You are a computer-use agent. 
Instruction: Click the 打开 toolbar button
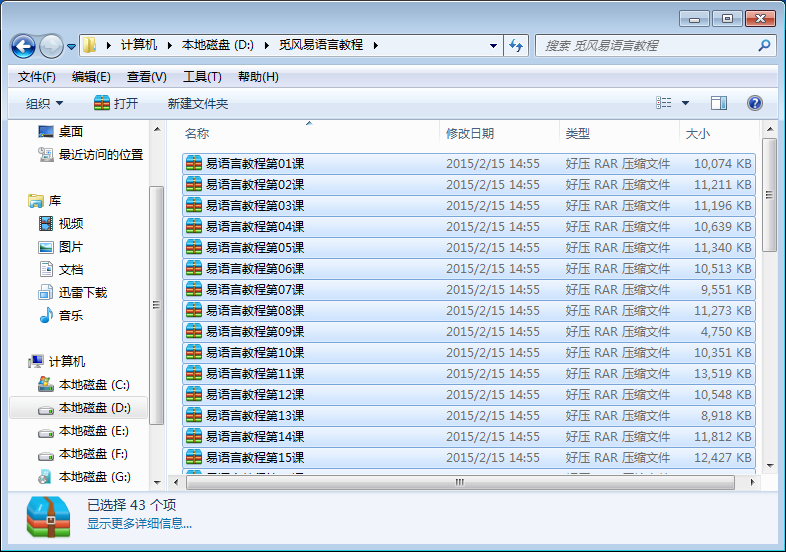tap(116, 104)
